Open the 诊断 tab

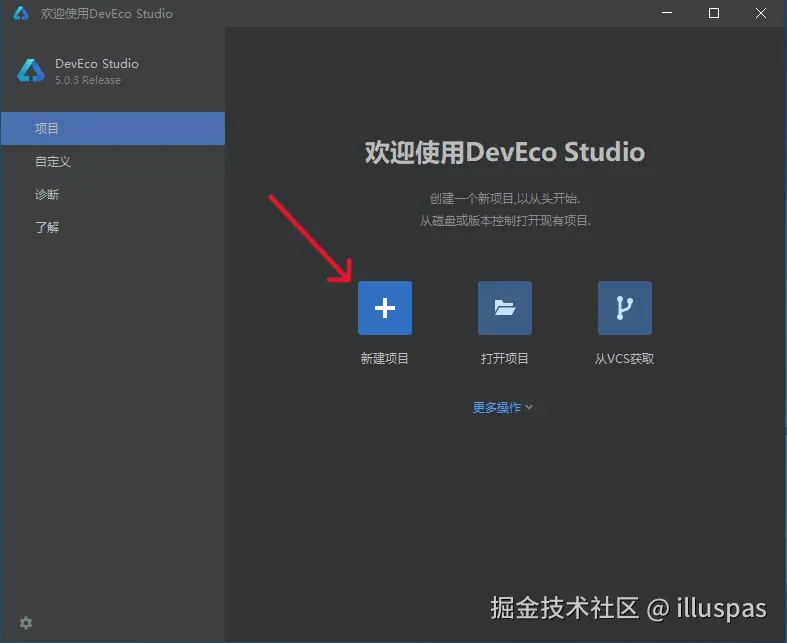pyautogui.click(x=113, y=194)
